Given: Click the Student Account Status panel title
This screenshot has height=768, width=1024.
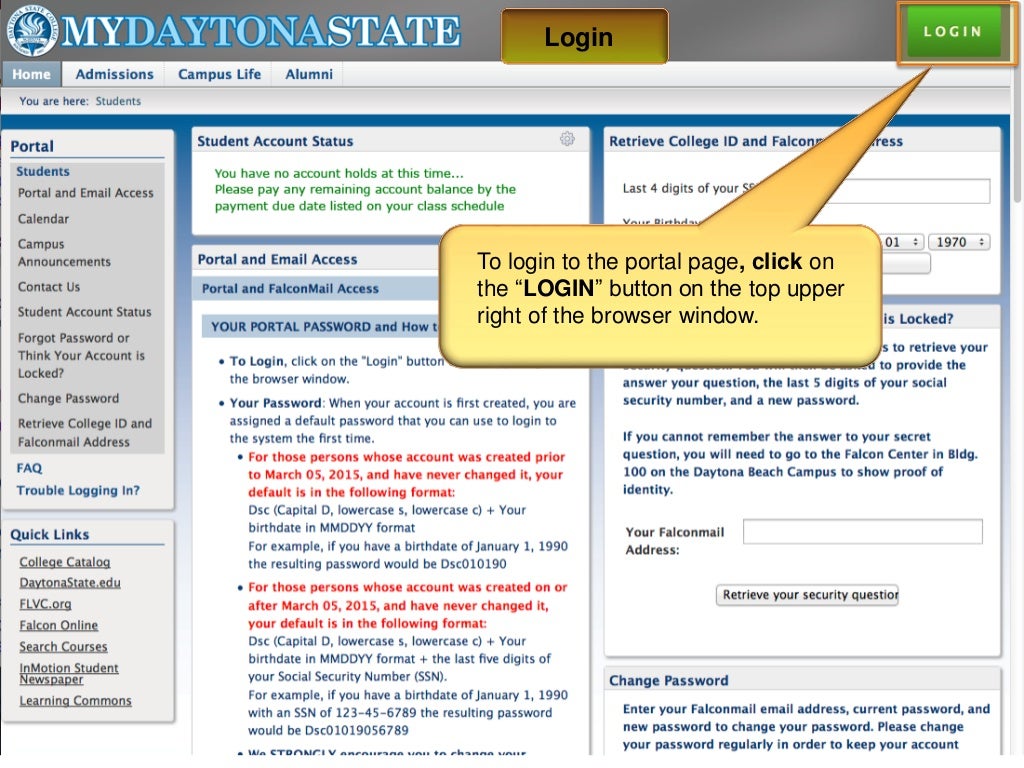Looking at the screenshot, I should pos(275,141).
